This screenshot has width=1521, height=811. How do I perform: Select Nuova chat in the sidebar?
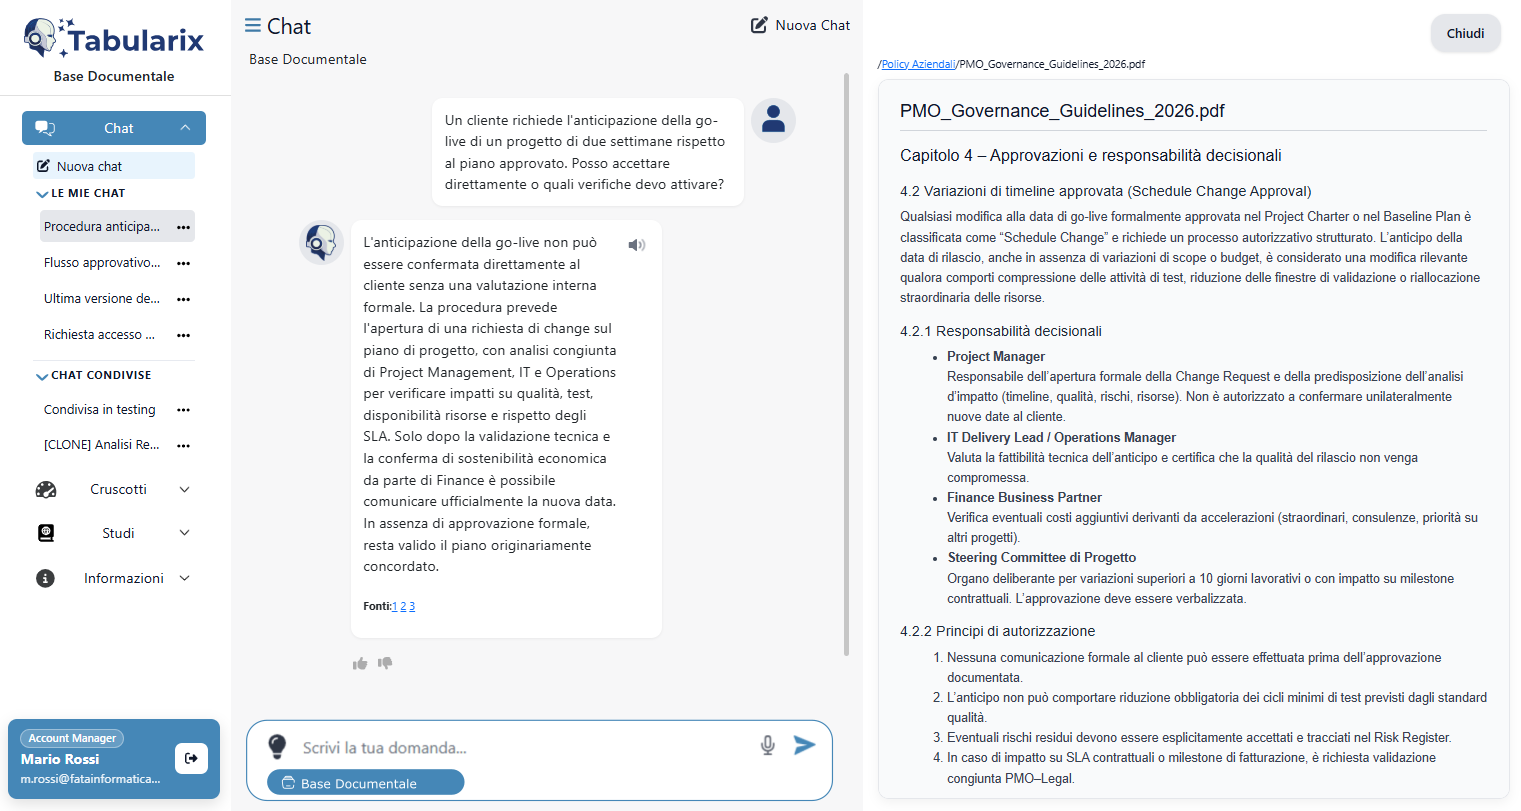(x=89, y=166)
